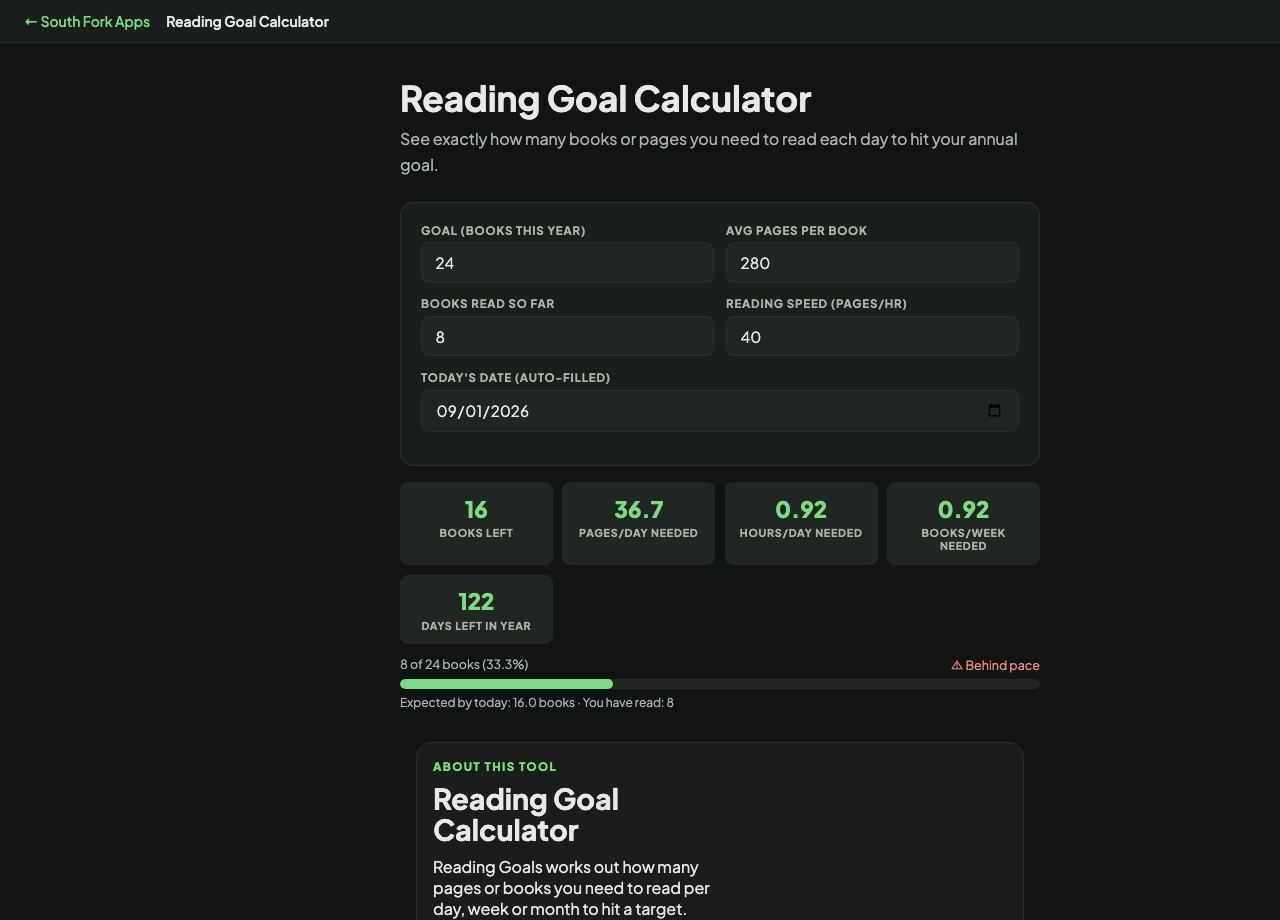
Task: Select the Books/Week Needed stat card
Action: 963,523
